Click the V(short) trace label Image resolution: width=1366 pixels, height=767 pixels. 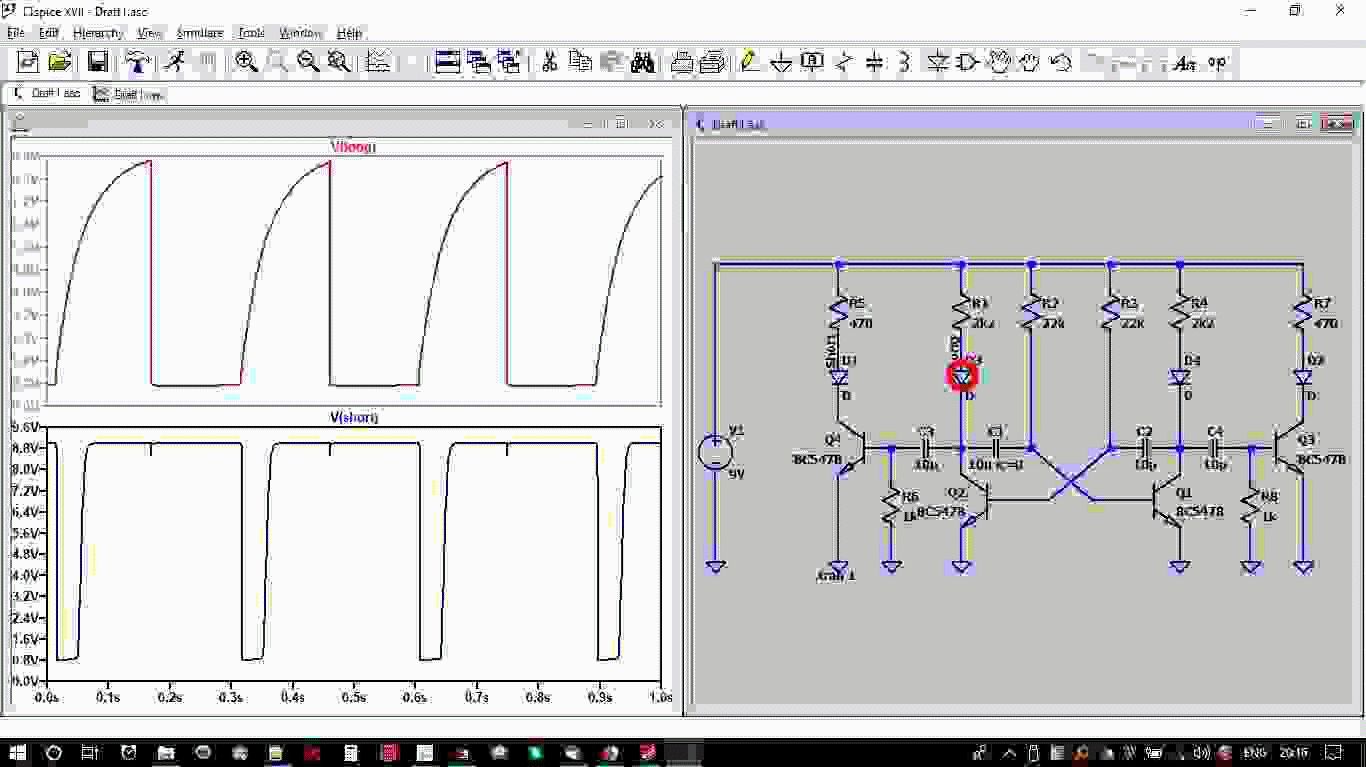click(x=354, y=417)
